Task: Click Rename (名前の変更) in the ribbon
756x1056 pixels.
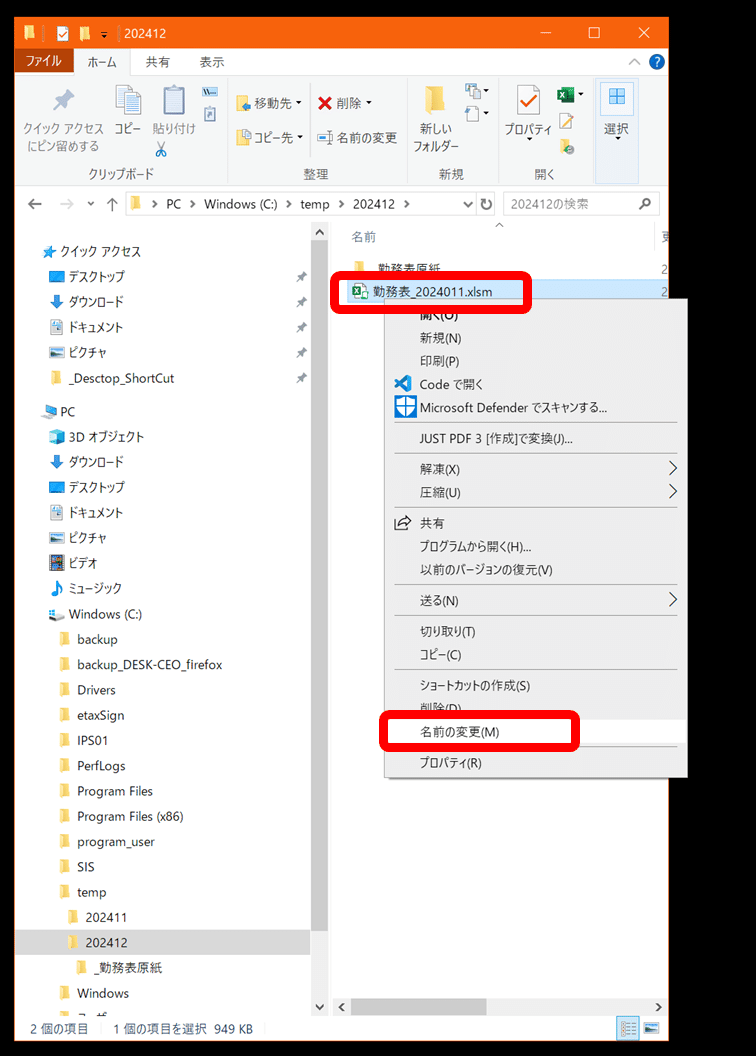Action: tap(357, 137)
